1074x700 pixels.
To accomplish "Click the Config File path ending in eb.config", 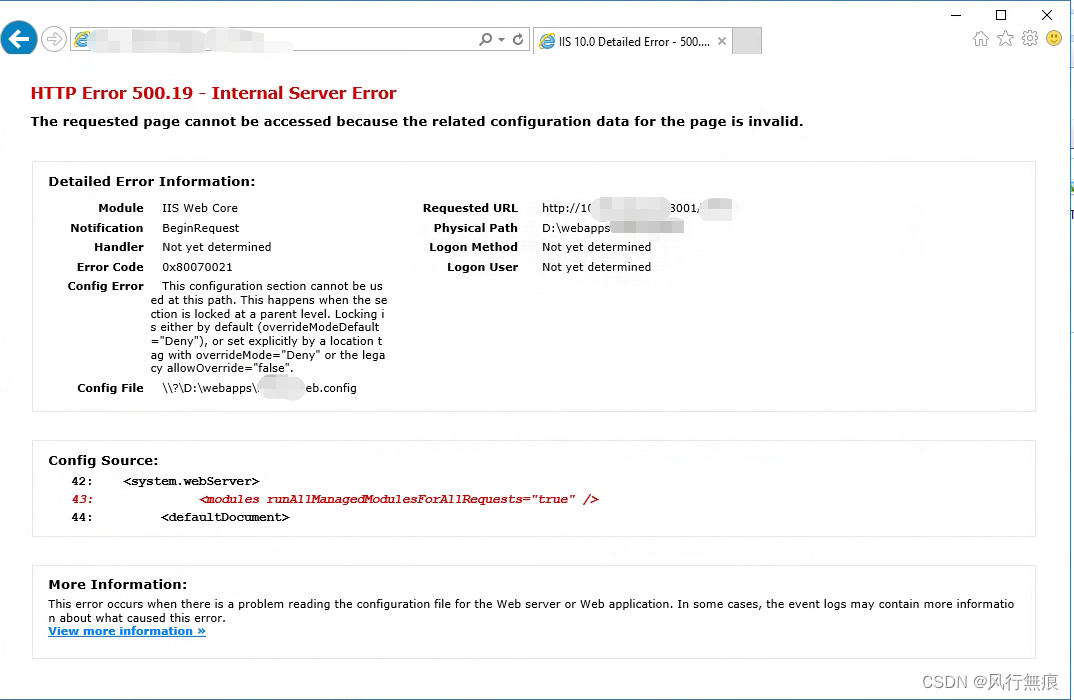I will click(x=259, y=388).
